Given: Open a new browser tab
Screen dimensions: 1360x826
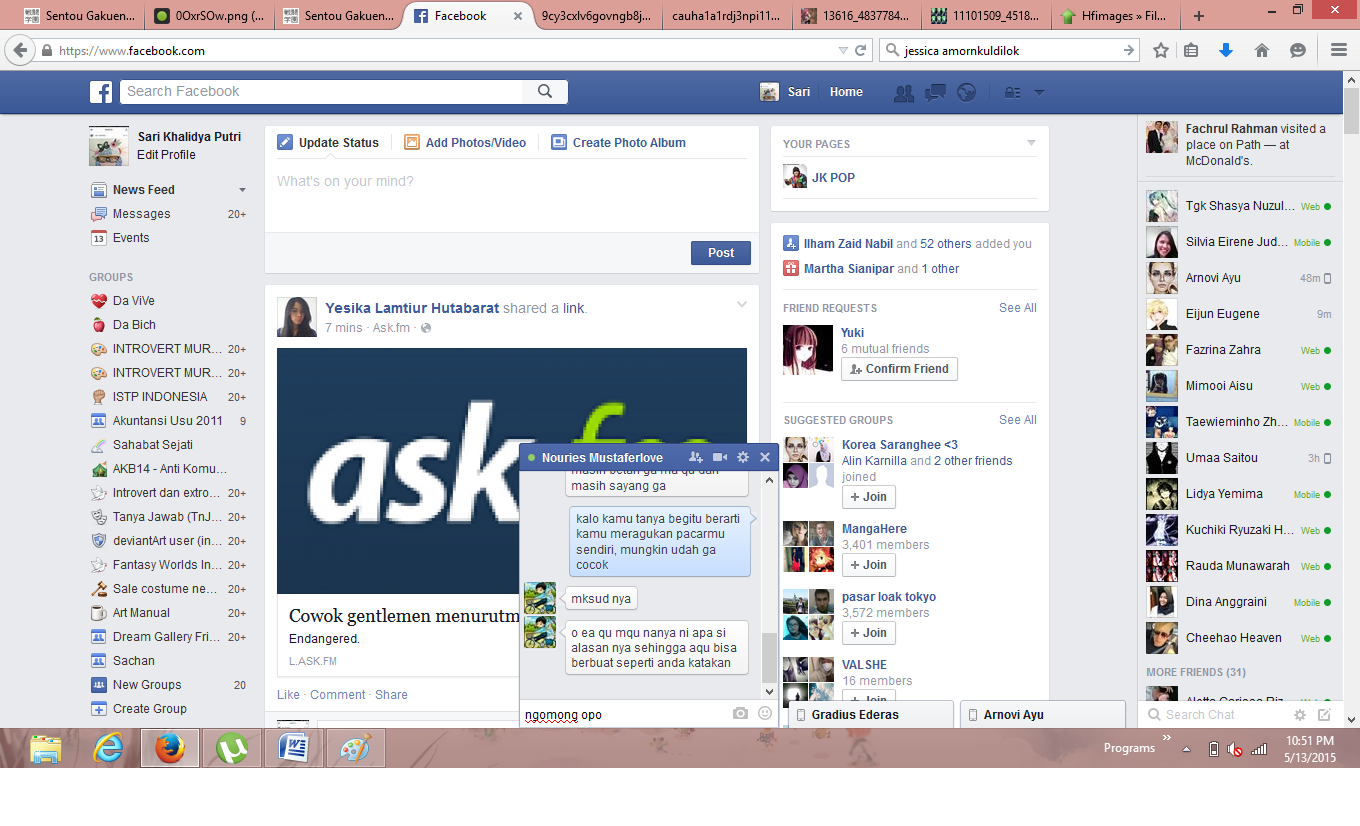Looking at the screenshot, I should 1199,16.
